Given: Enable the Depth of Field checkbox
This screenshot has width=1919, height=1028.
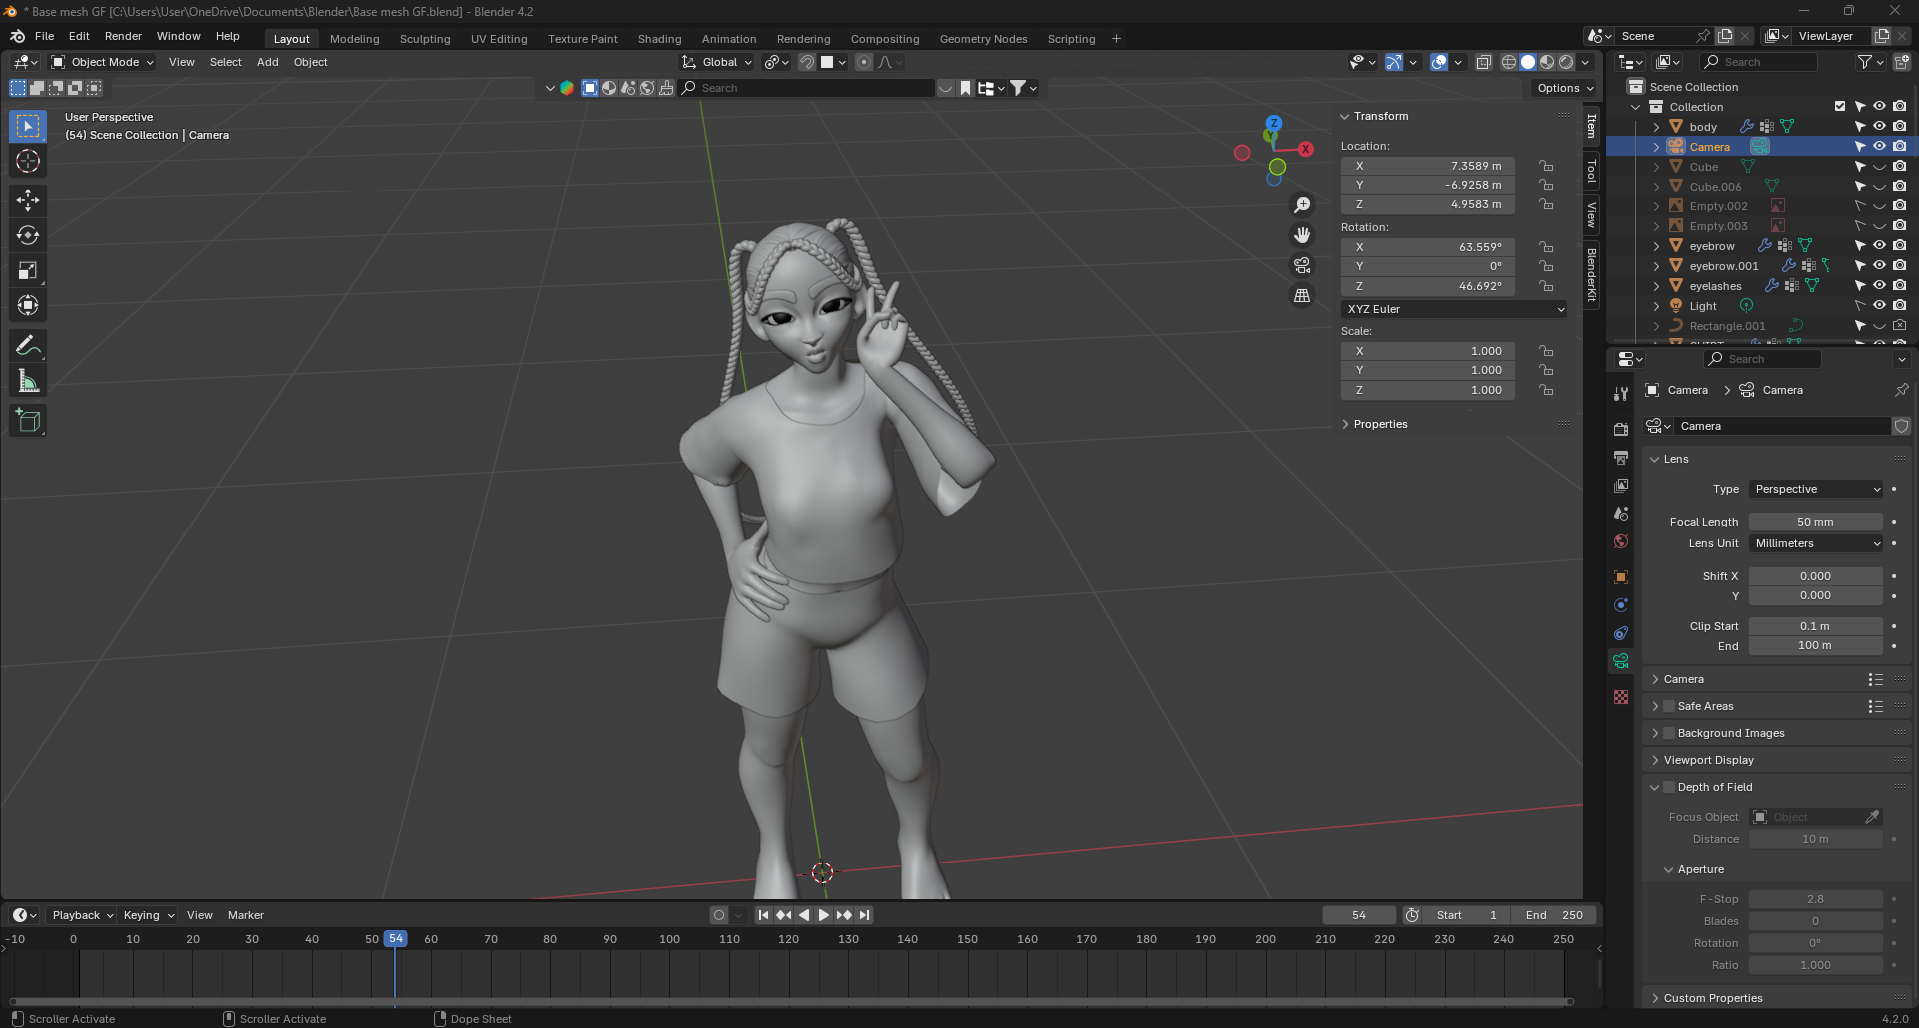Looking at the screenshot, I should pyautogui.click(x=1669, y=787).
